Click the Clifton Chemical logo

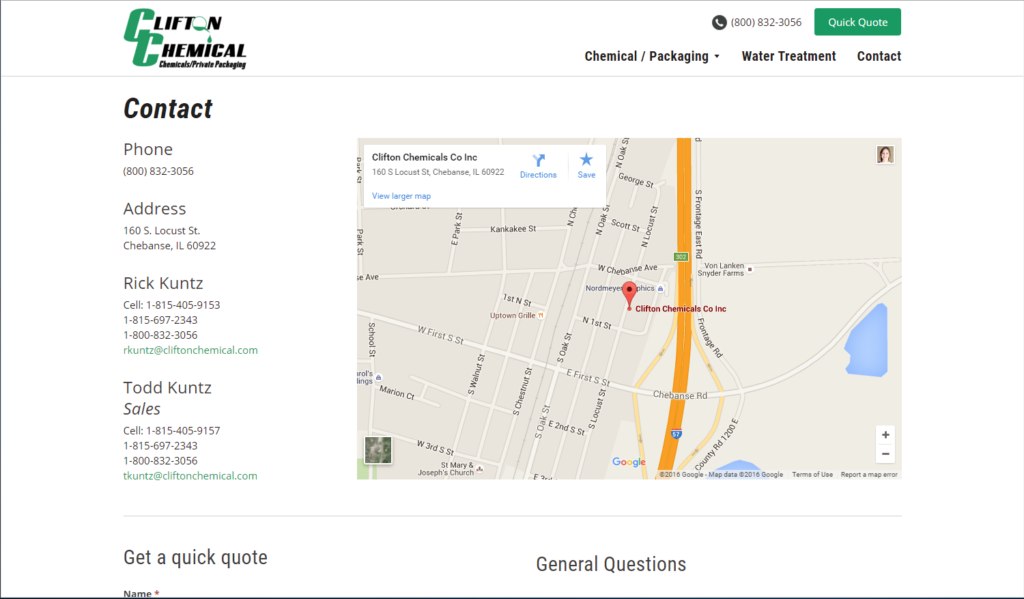click(185, 38)
